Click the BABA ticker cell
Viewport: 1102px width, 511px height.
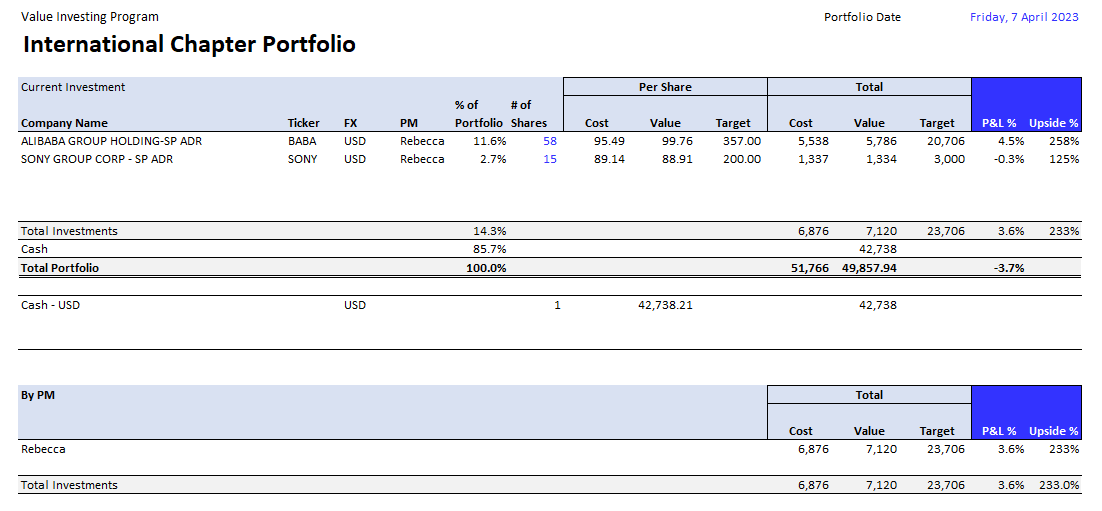(x=302, y=141)
